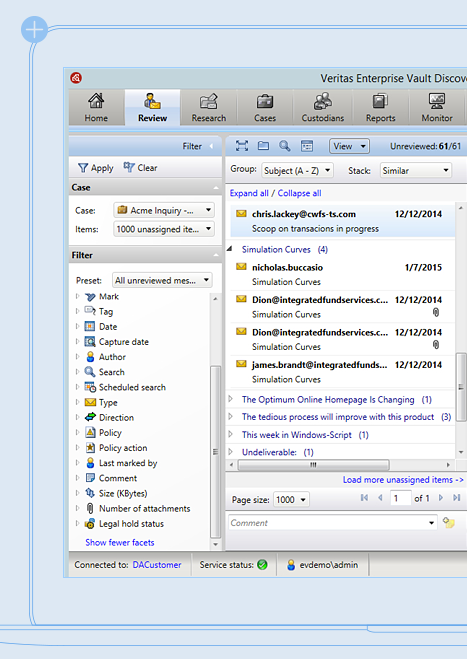Image resolution: width=467 pixels, height=659 pixels.
Task: Collapse the Simulation Curves group
Action: (230, 249)
